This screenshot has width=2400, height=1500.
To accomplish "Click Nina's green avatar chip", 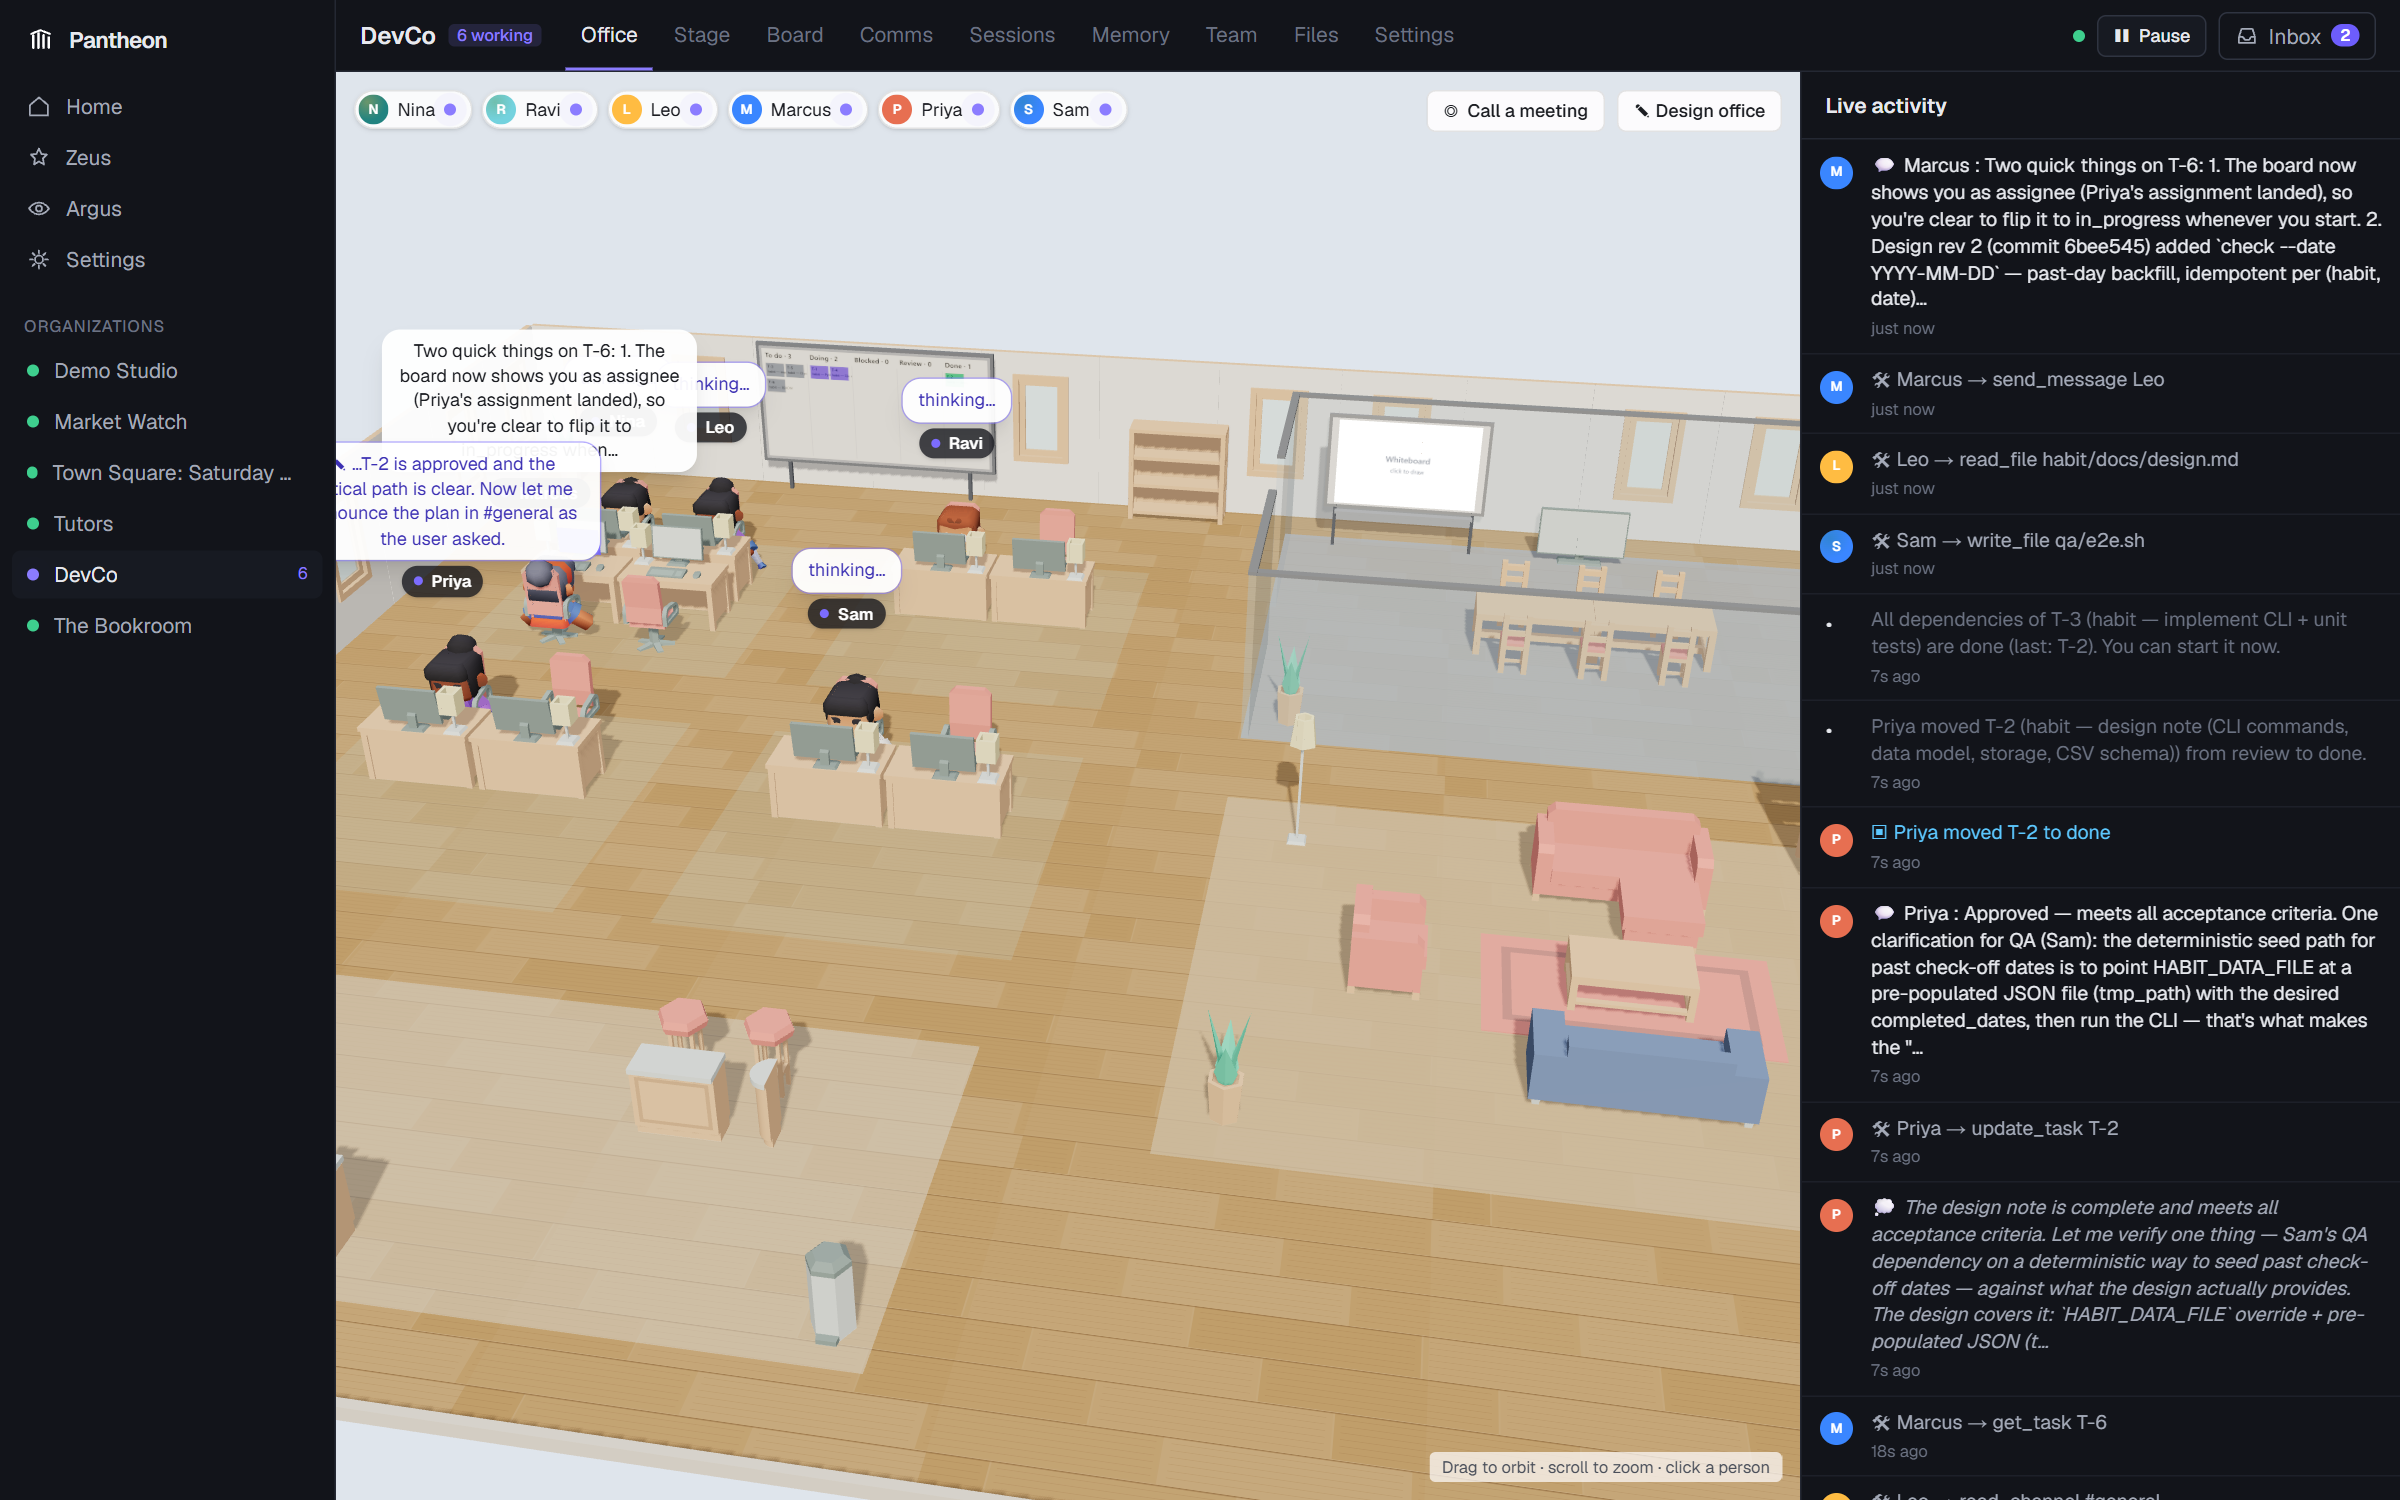I will pyautogui.click(x=412, y=109).
